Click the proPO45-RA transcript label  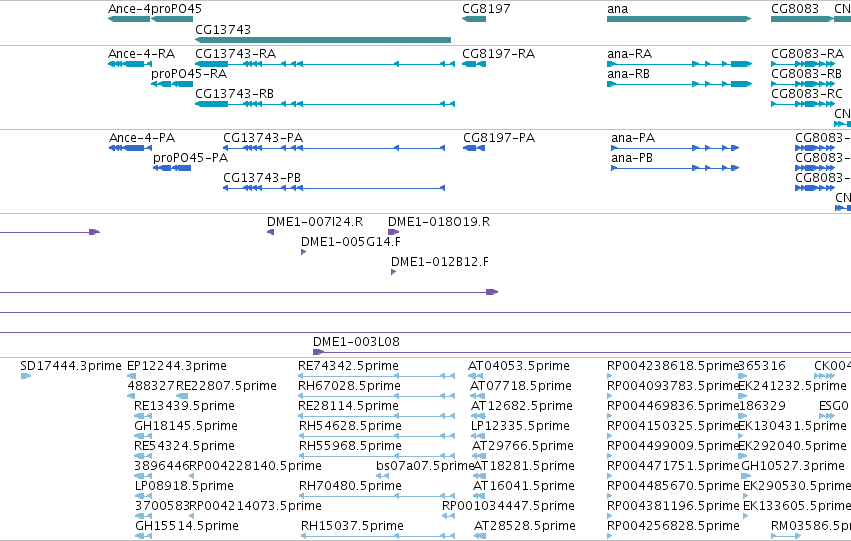189,74
